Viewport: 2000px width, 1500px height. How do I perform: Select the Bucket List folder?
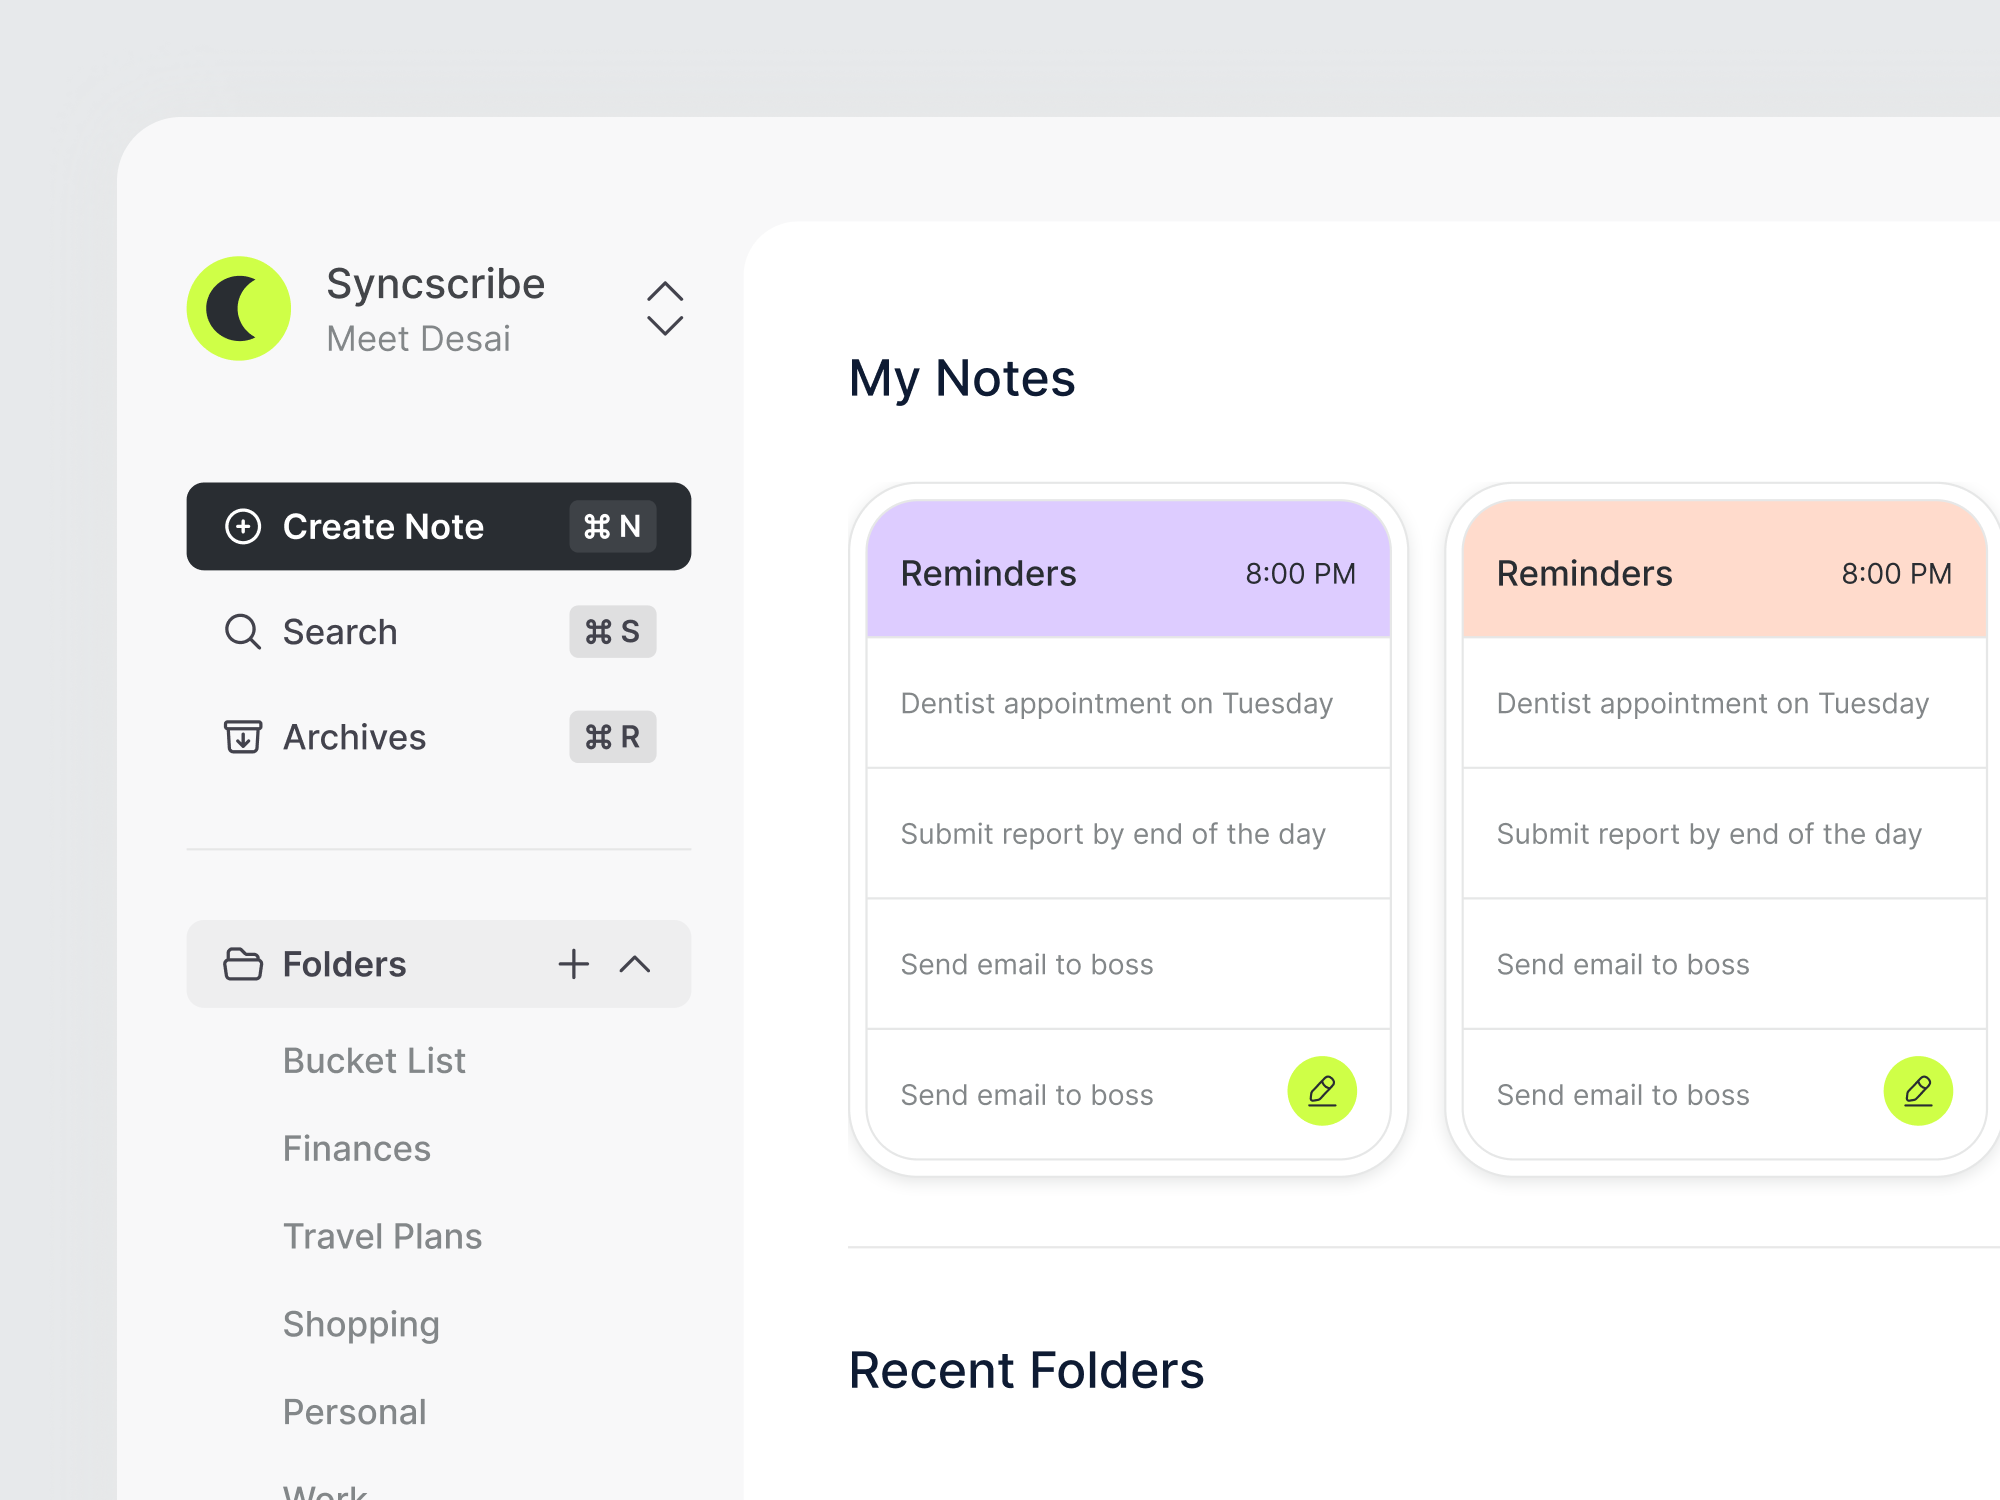[374, 1060]
